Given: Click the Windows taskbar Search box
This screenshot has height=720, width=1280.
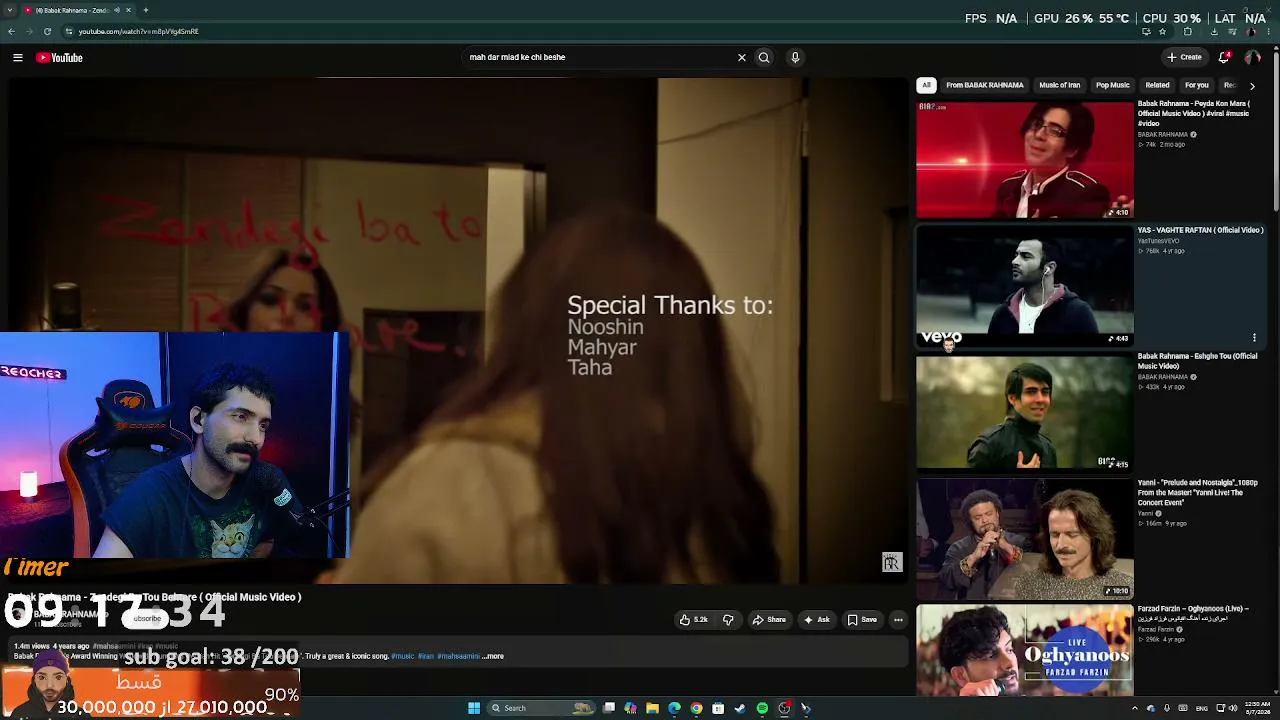Looking at the screenshot, I should pyautogui.click(x=540, y=708).
